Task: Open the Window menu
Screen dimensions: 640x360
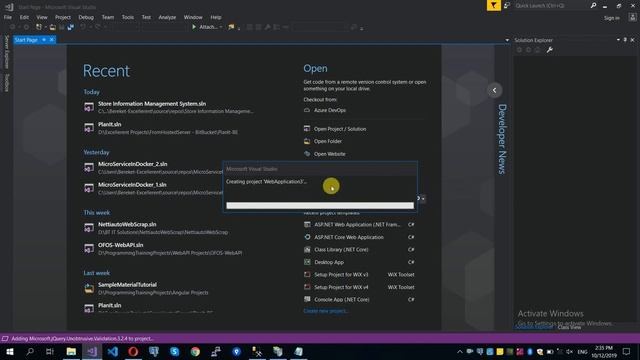Action: tap(193, 17)
